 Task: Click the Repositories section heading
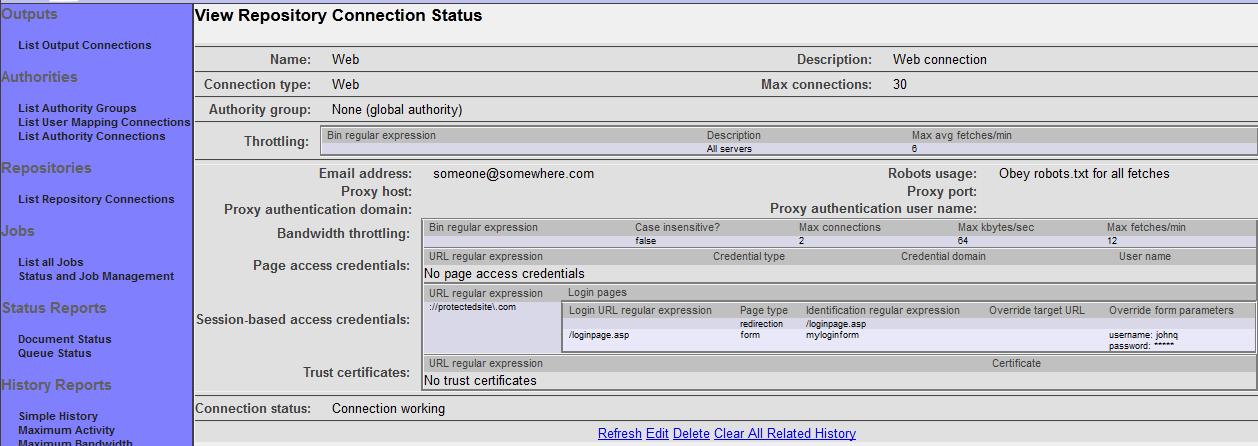pos(46,168)
